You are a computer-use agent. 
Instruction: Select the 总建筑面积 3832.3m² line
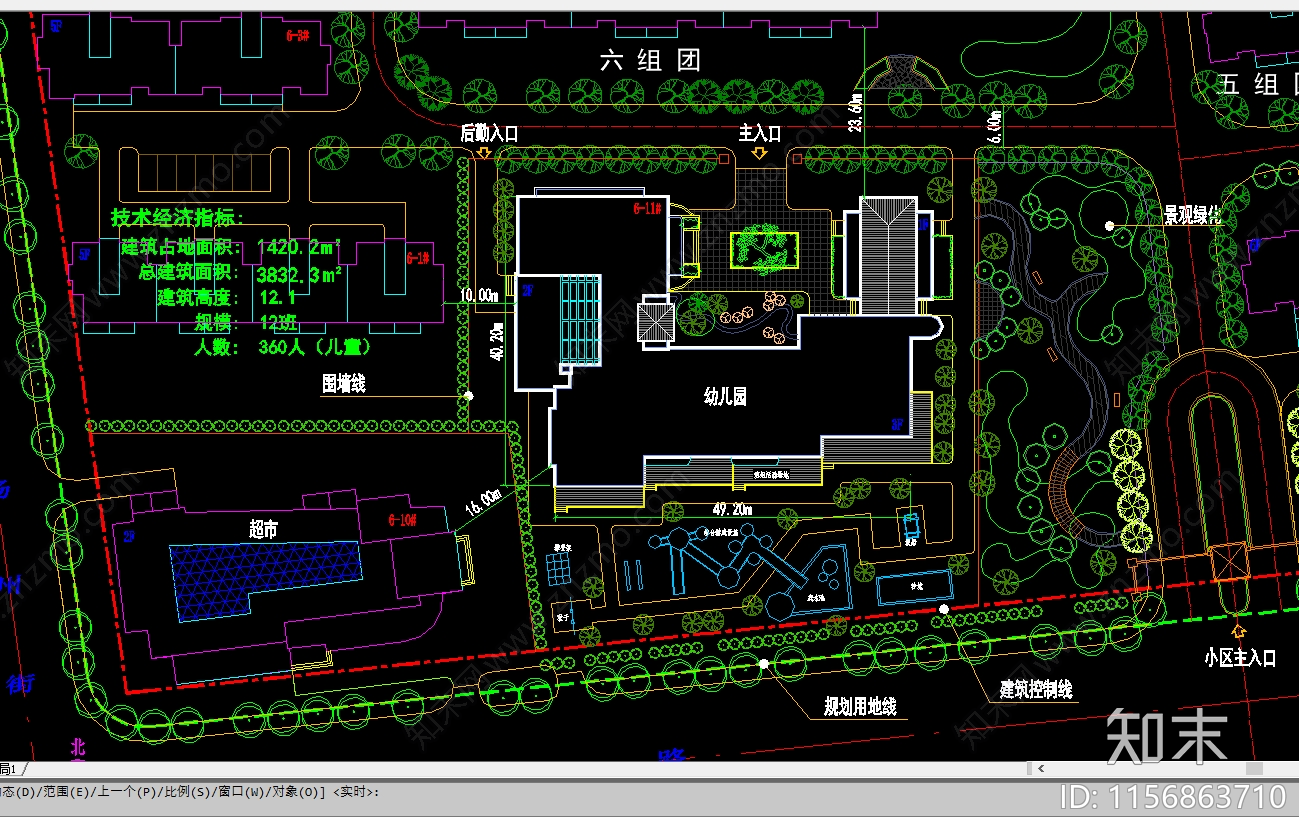pyautogui.click(x=240, y=273)
